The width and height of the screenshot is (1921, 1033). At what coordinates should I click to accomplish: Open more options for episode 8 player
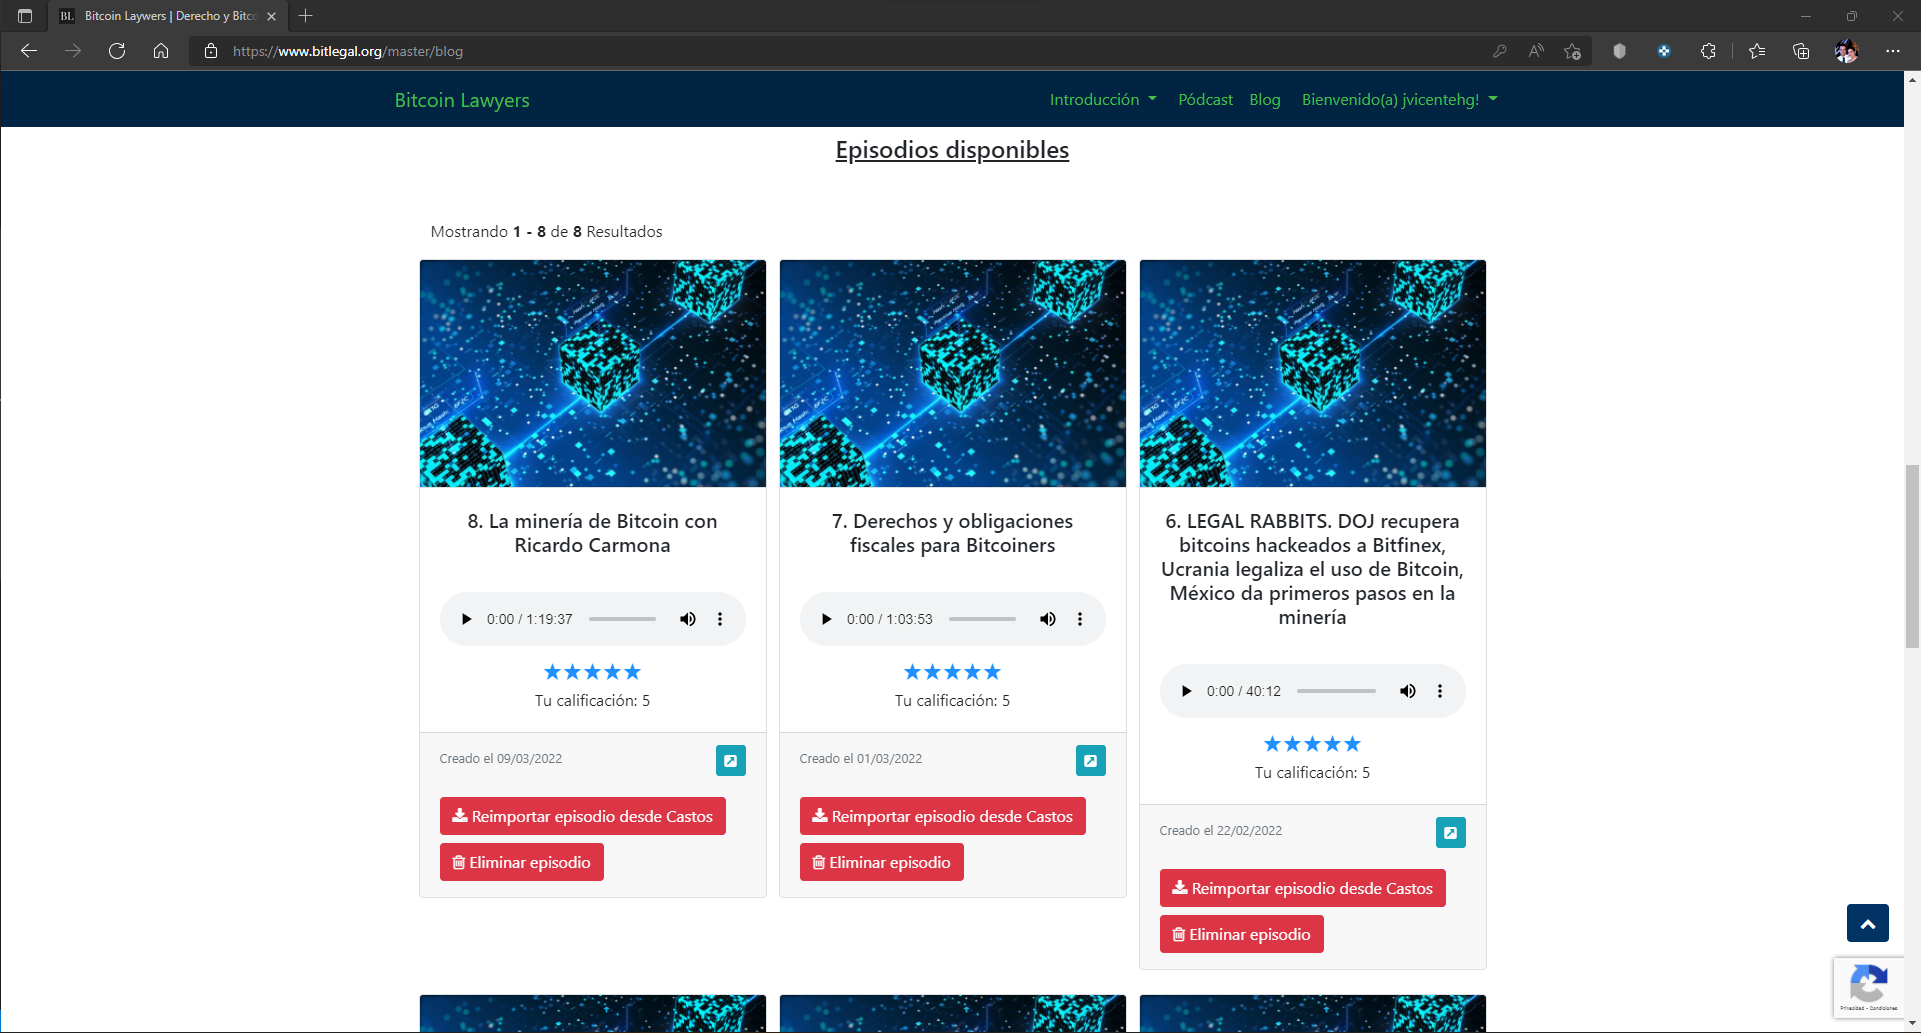720,619
